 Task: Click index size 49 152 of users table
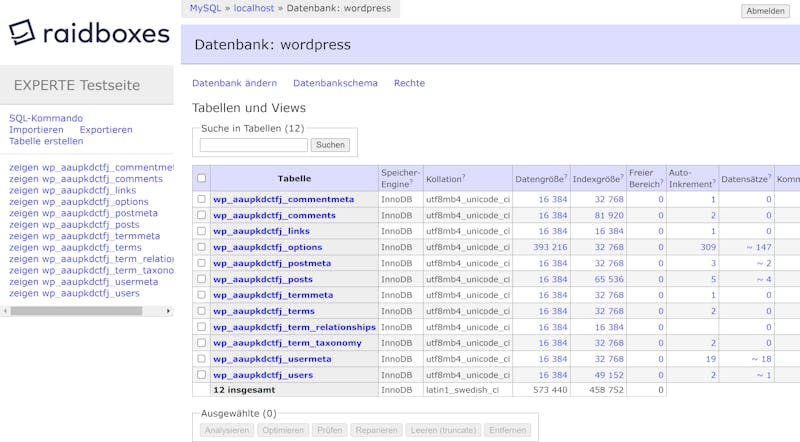(609, 375)
